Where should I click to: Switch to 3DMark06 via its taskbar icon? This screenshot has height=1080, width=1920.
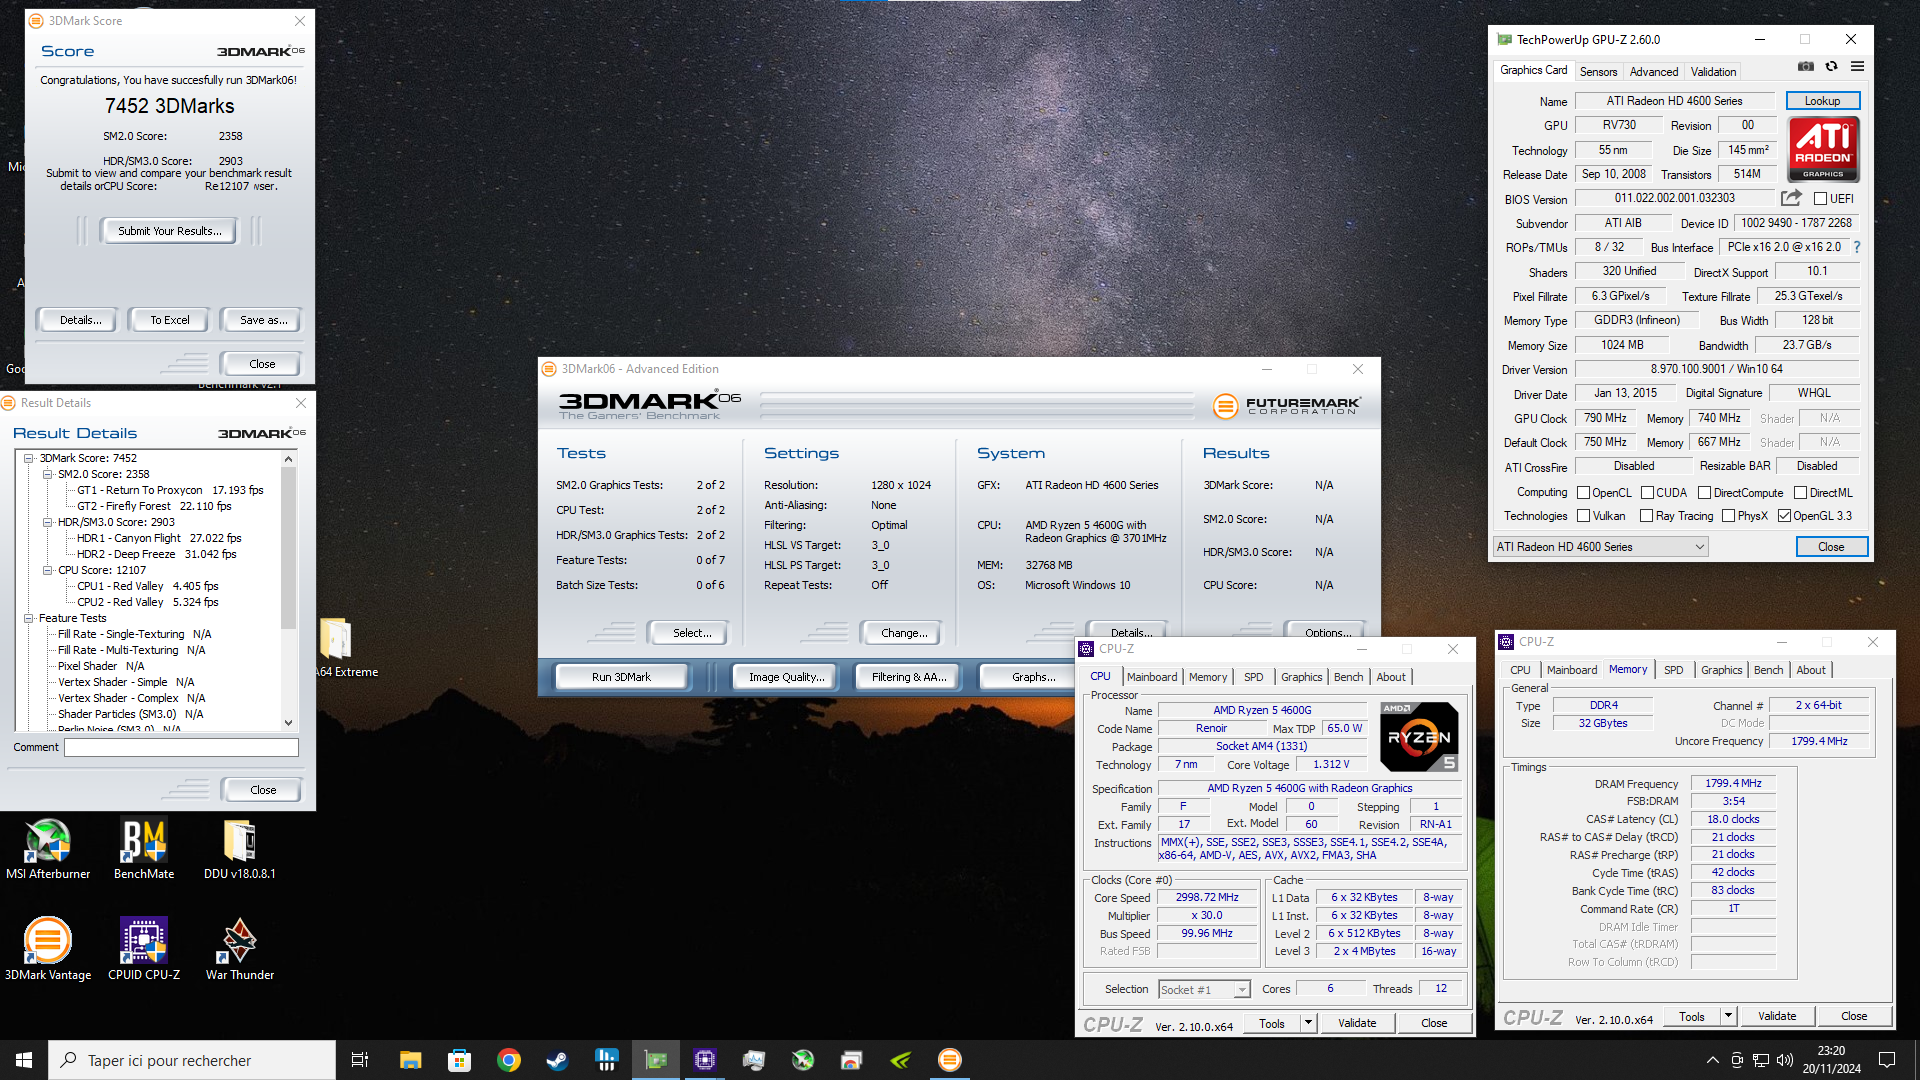[950, 1060]
